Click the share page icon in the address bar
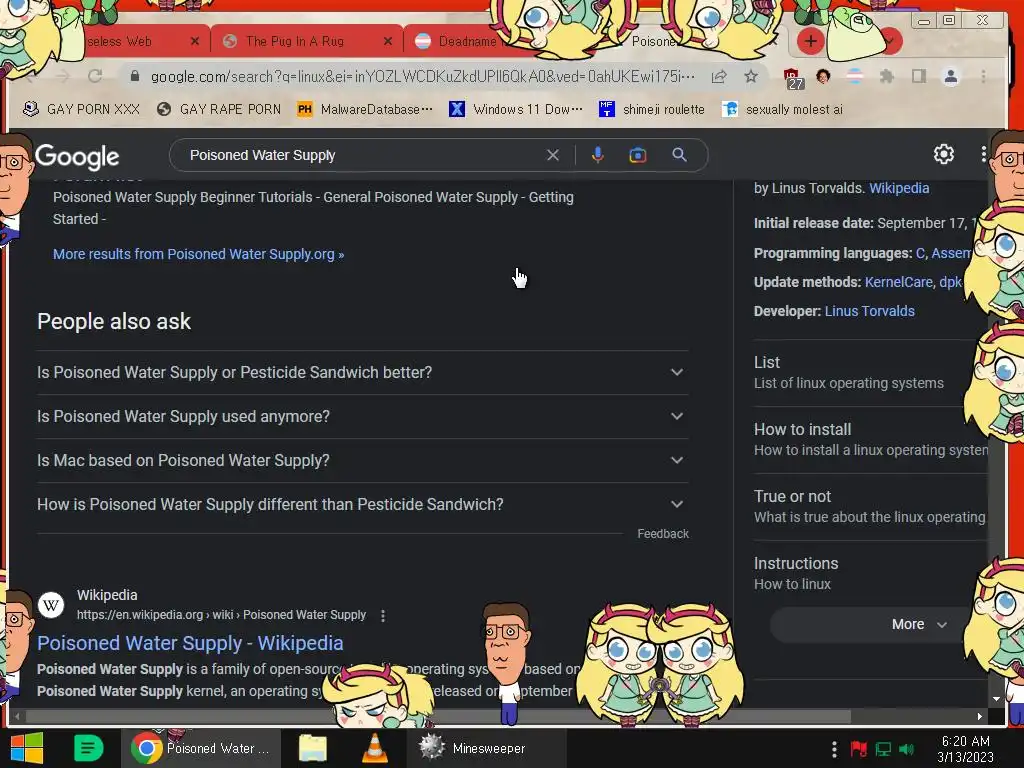Viewport: 1024px width, 768px height. (719, 76)
